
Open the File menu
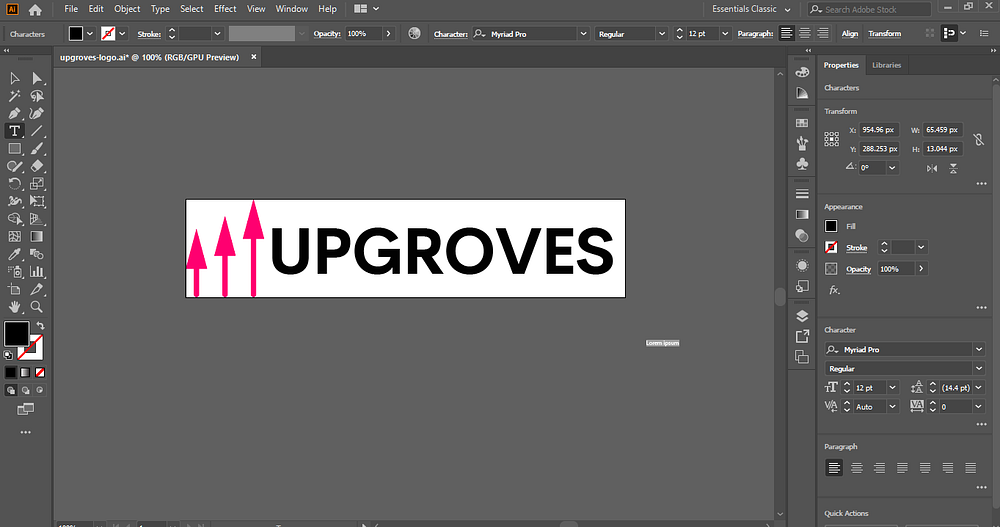coord(71,9)
